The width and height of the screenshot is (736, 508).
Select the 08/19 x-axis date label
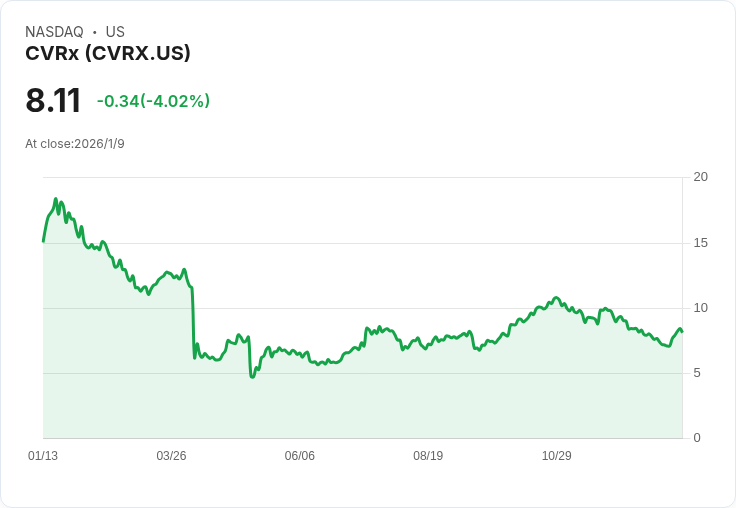[x=428, y=456]
